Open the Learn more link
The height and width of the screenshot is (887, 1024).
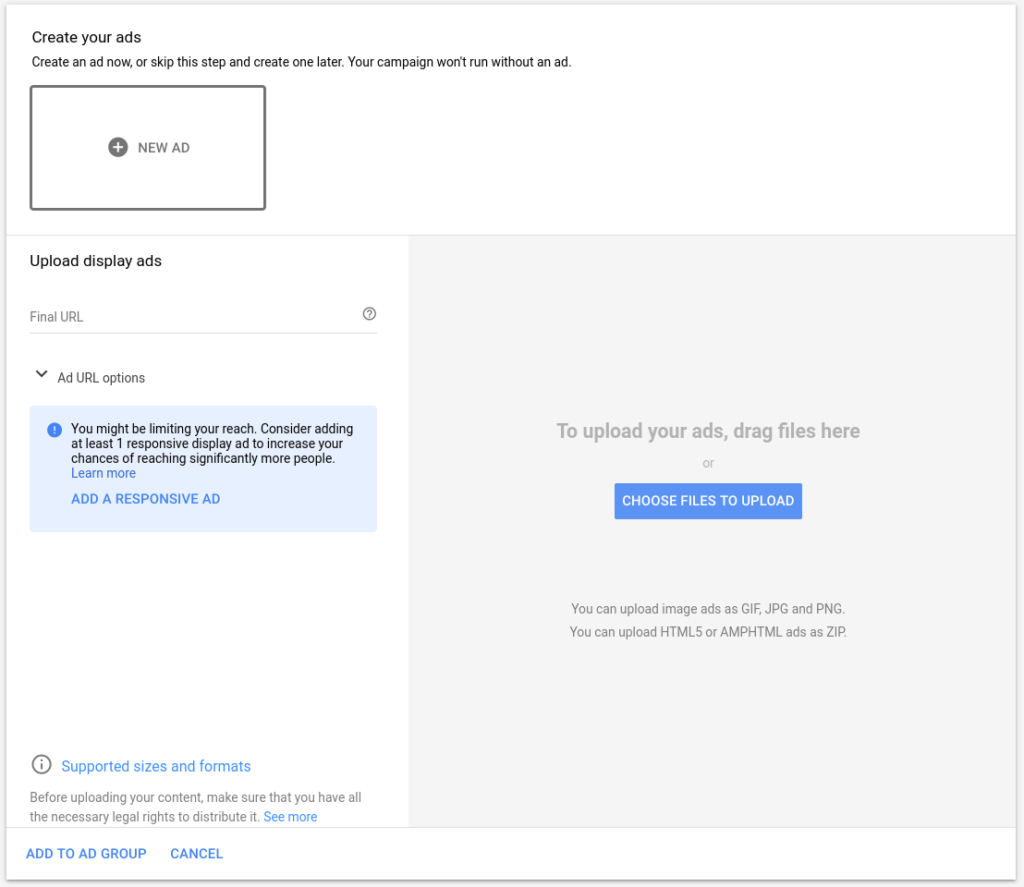(x=103, y=474)
